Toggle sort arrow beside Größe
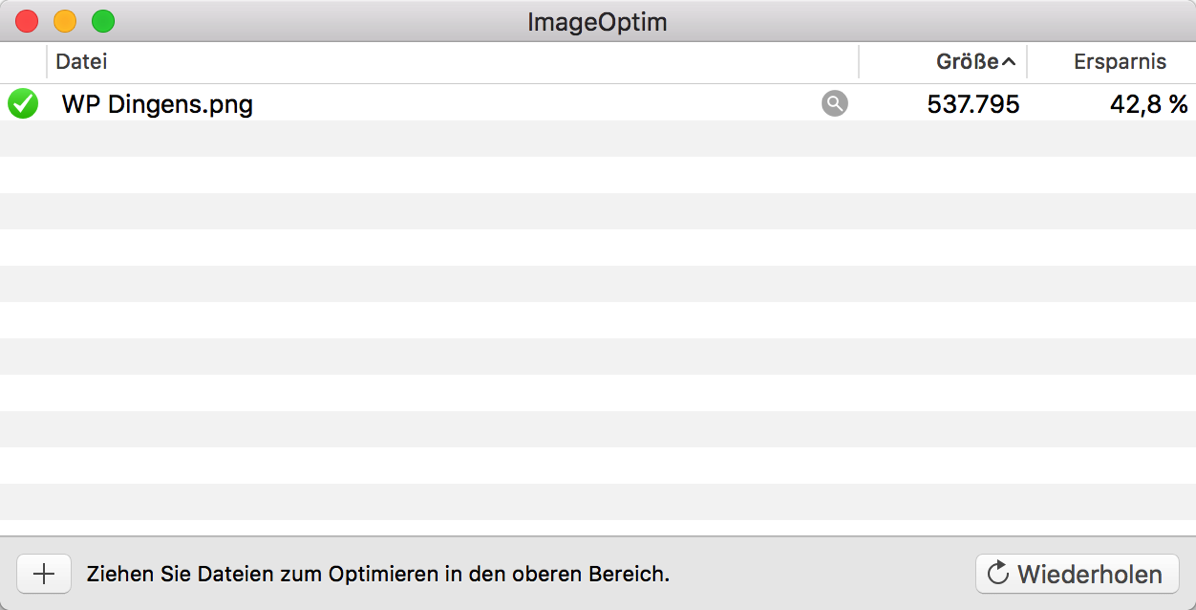This screenshot has height=610, width=1196. click(x=1008, y=63)
